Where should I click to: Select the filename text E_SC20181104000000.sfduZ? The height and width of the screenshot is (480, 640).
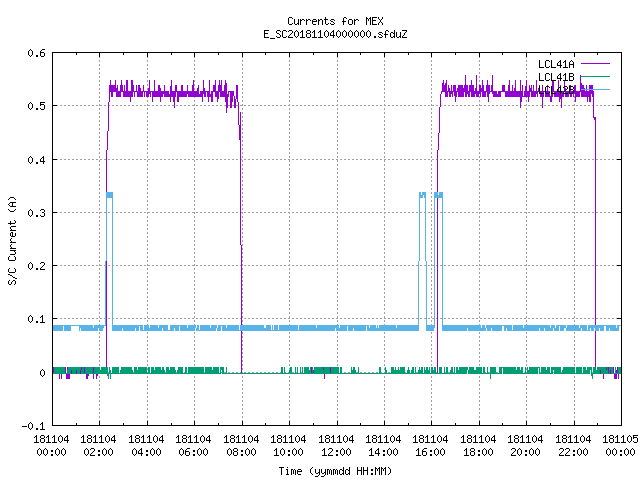coord(335,34)
